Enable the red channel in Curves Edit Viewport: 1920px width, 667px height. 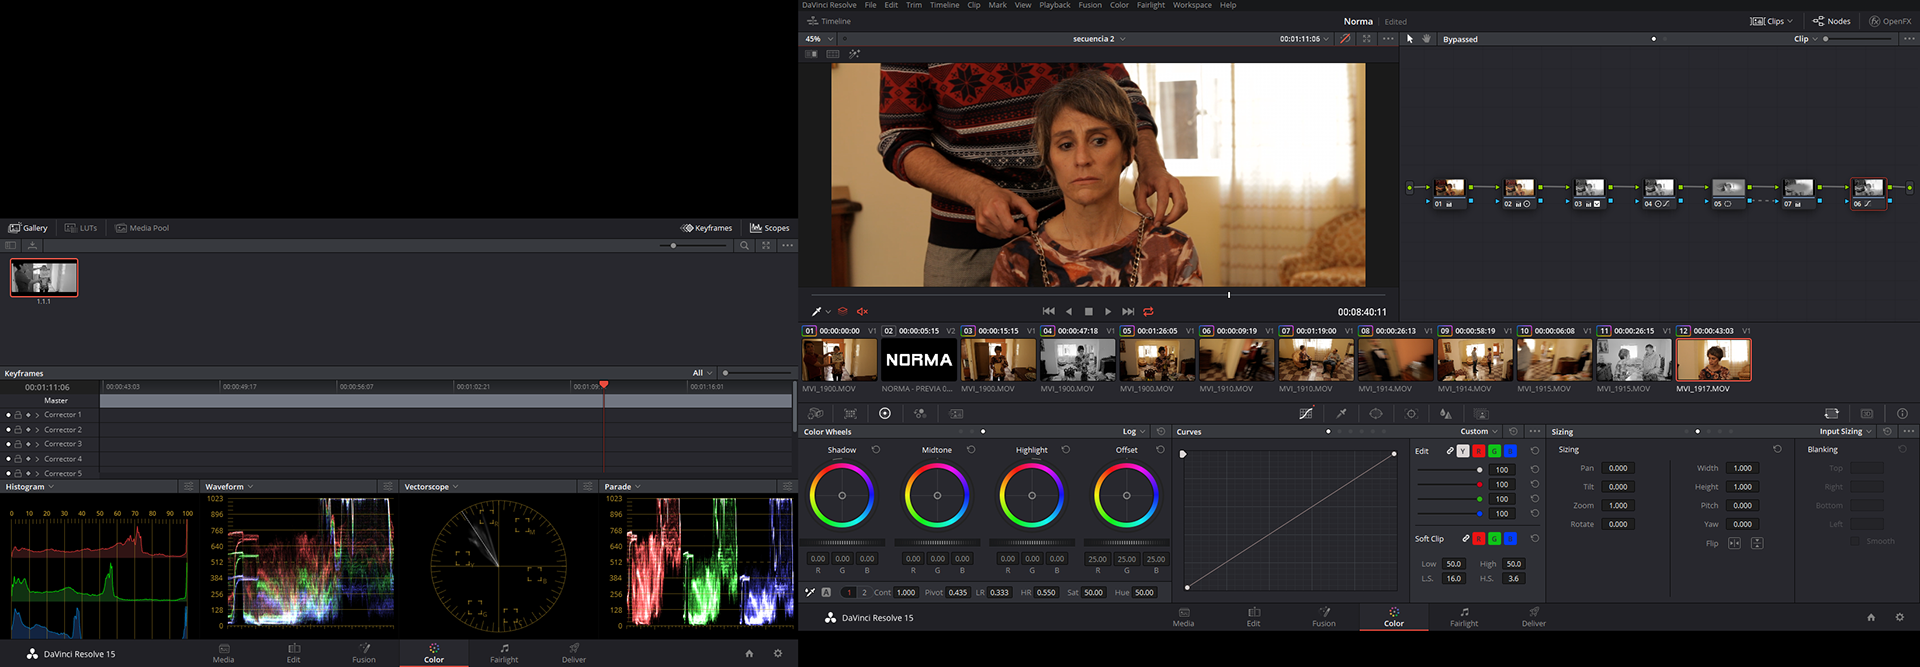click(1478, 451)
